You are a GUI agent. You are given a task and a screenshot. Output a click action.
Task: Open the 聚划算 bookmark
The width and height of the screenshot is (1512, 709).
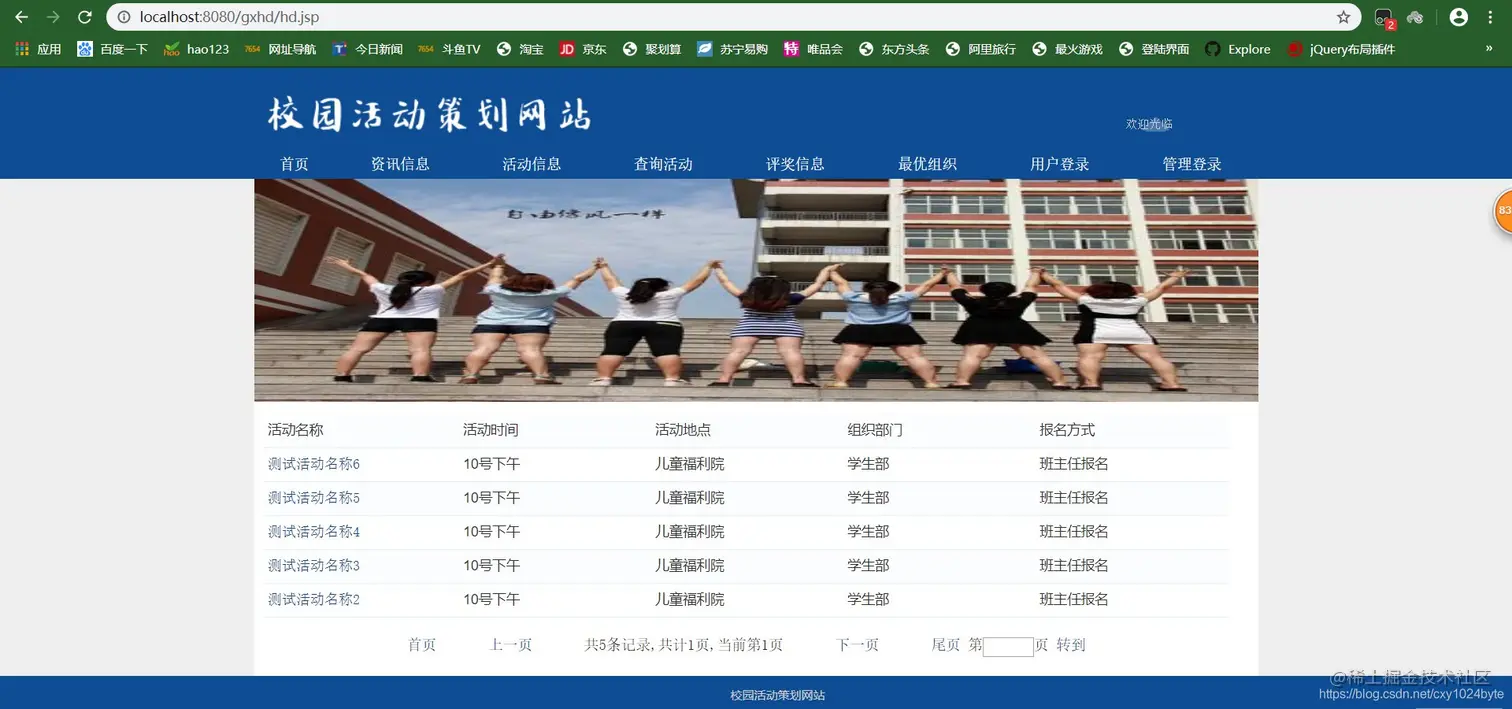(651, 48)
